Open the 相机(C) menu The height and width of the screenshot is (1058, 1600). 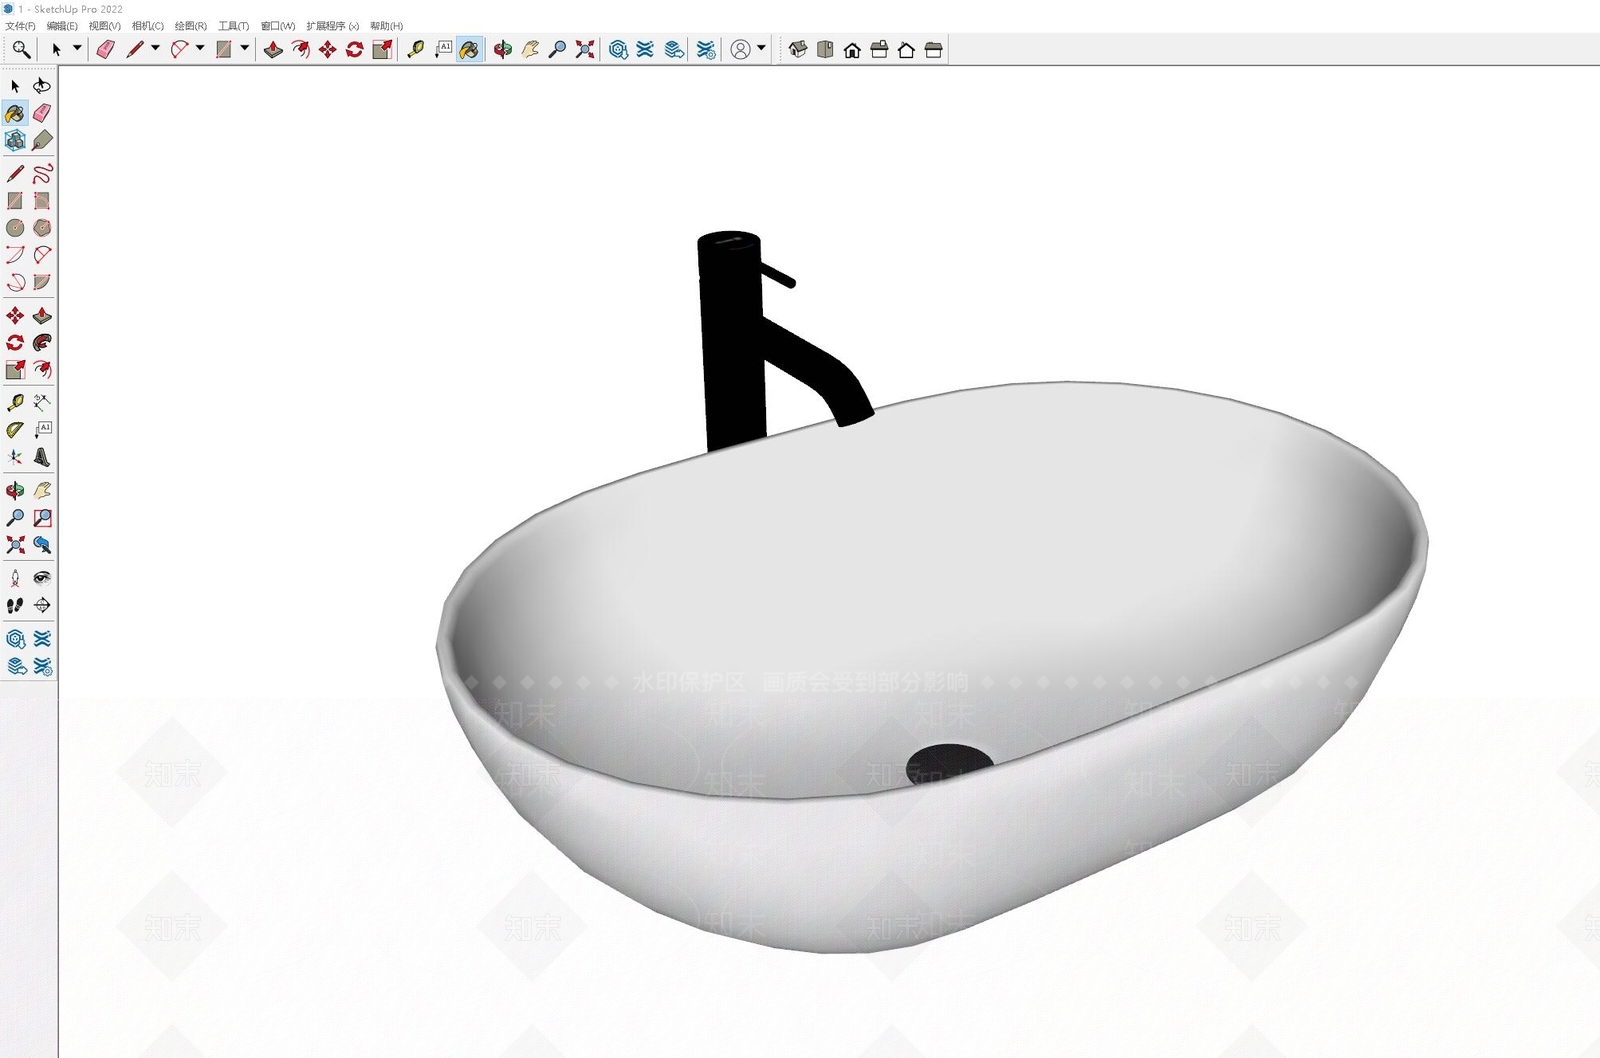[148, 26]
